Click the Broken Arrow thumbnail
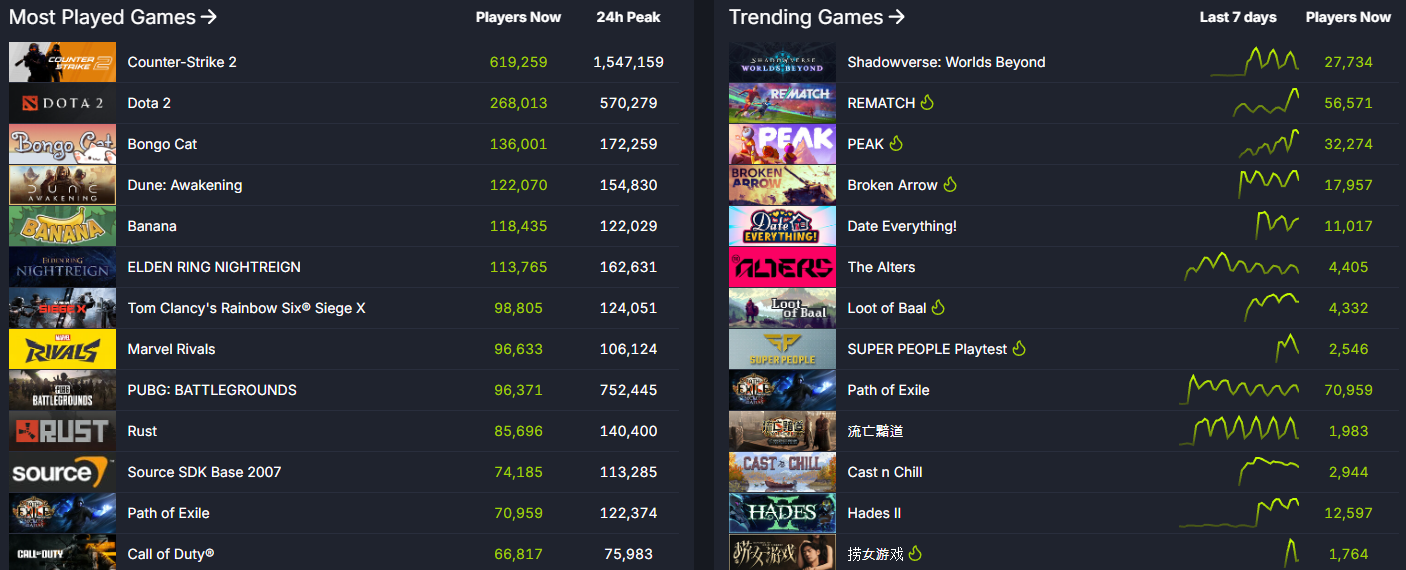The image size is (1406, 570). pyautogui.click(x=782, y=185)
